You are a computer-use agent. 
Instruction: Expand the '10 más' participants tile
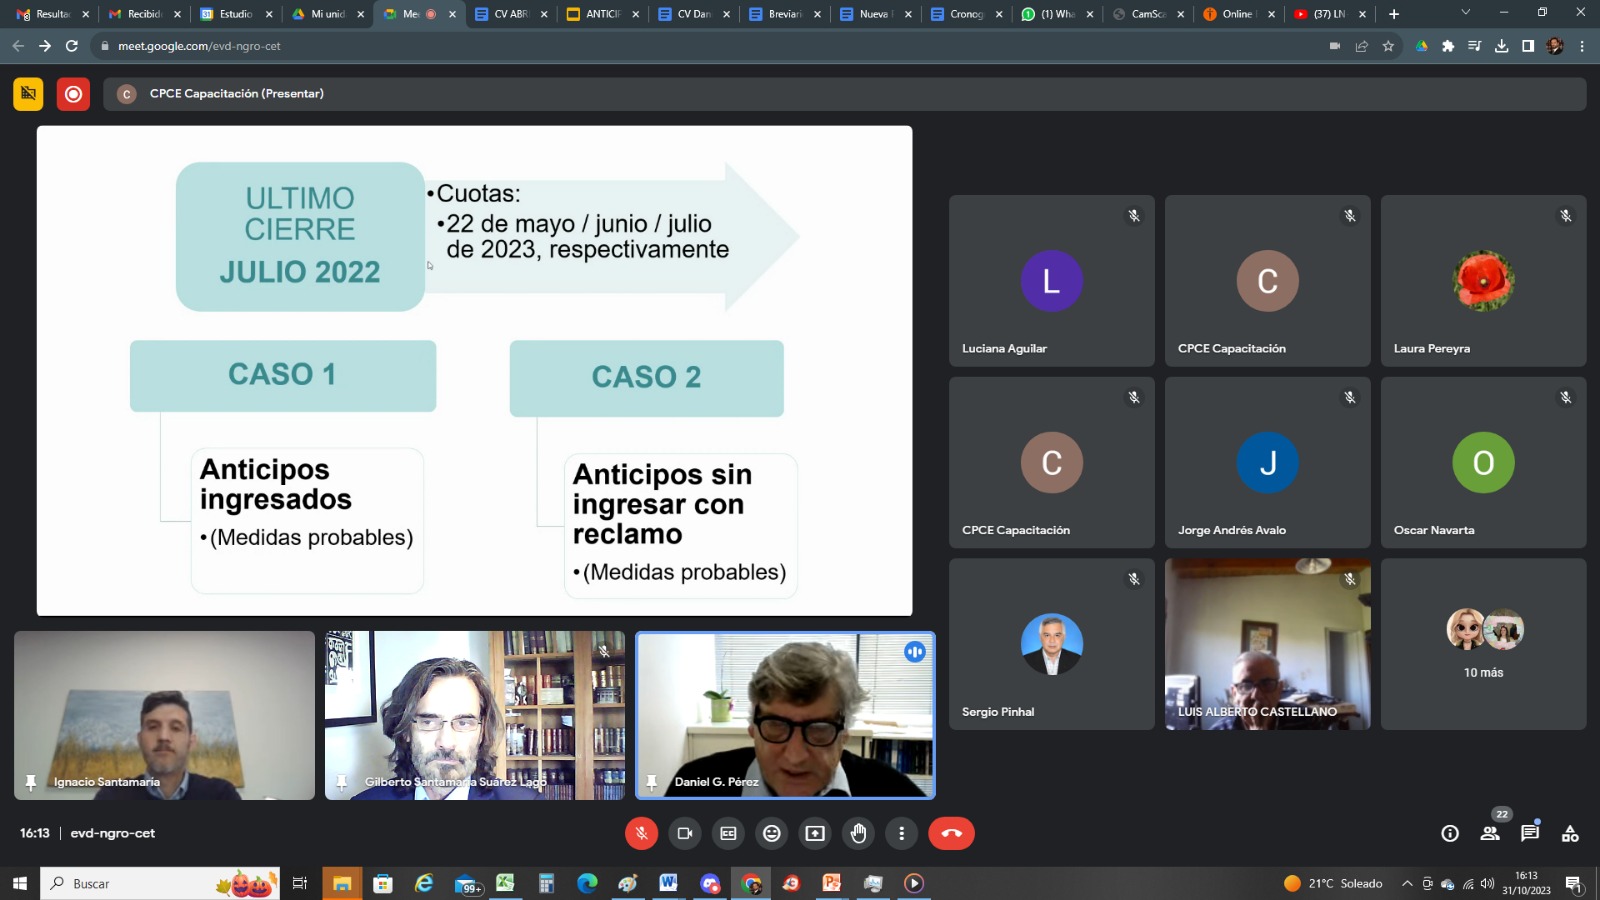point(1483,644)
